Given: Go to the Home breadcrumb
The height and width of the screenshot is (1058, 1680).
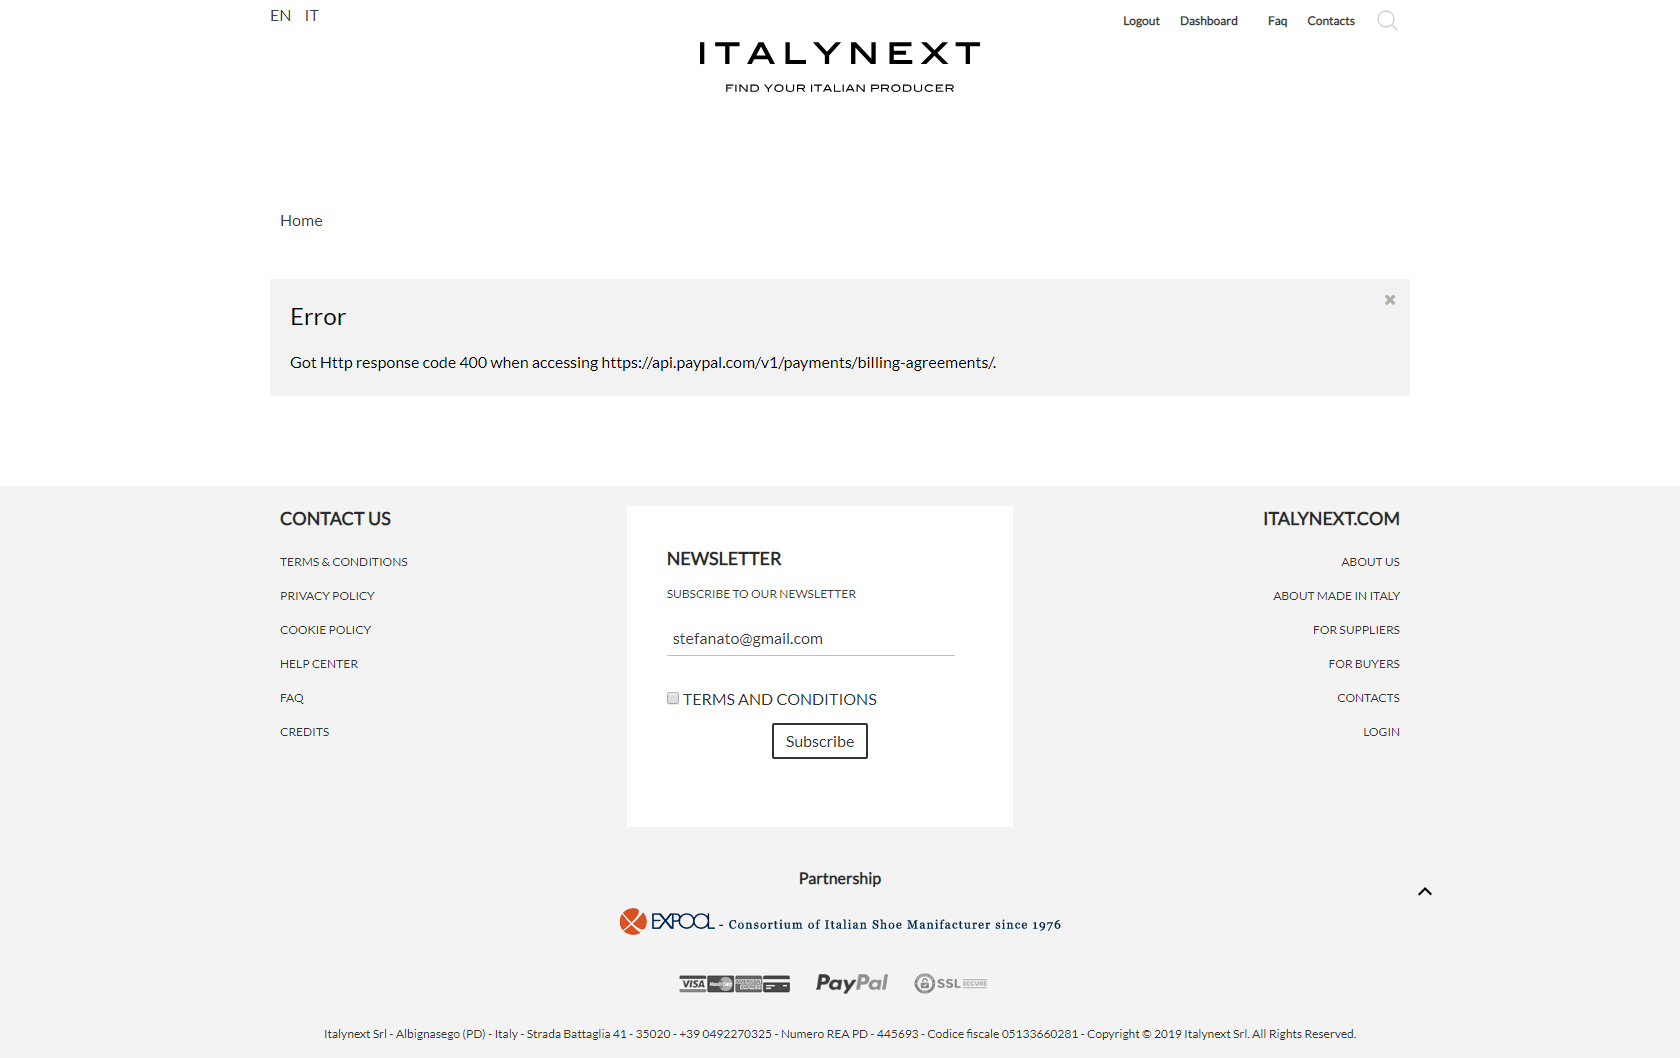Looking at the screenshot, I should point(301,220).
